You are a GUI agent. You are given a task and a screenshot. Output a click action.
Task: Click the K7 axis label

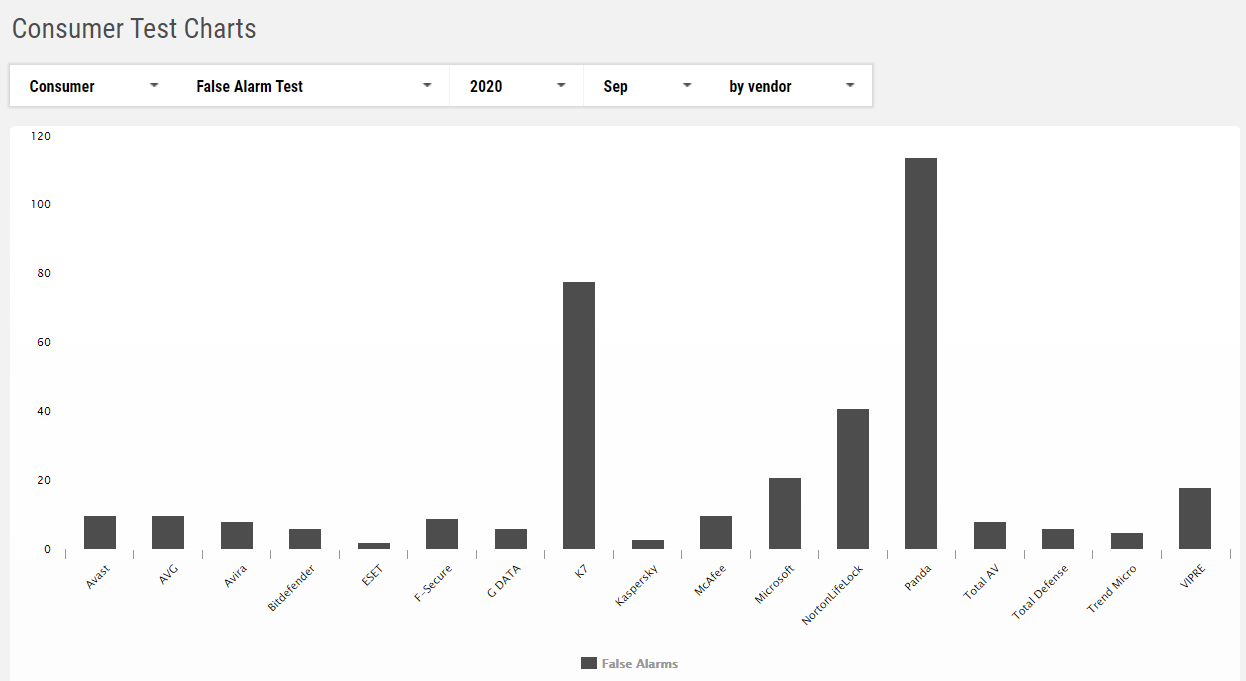582,572
